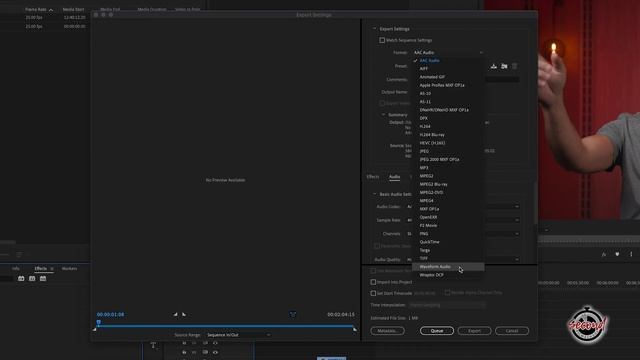Open the Channels dropdown arrow
The width and height of the screenshot is (640, 360).
pos(517,234)
